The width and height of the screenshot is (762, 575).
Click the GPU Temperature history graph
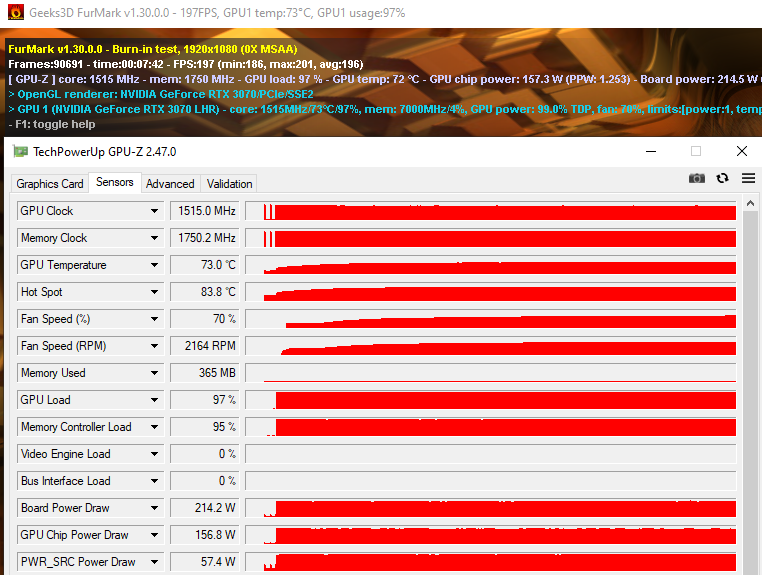point(491,265)
